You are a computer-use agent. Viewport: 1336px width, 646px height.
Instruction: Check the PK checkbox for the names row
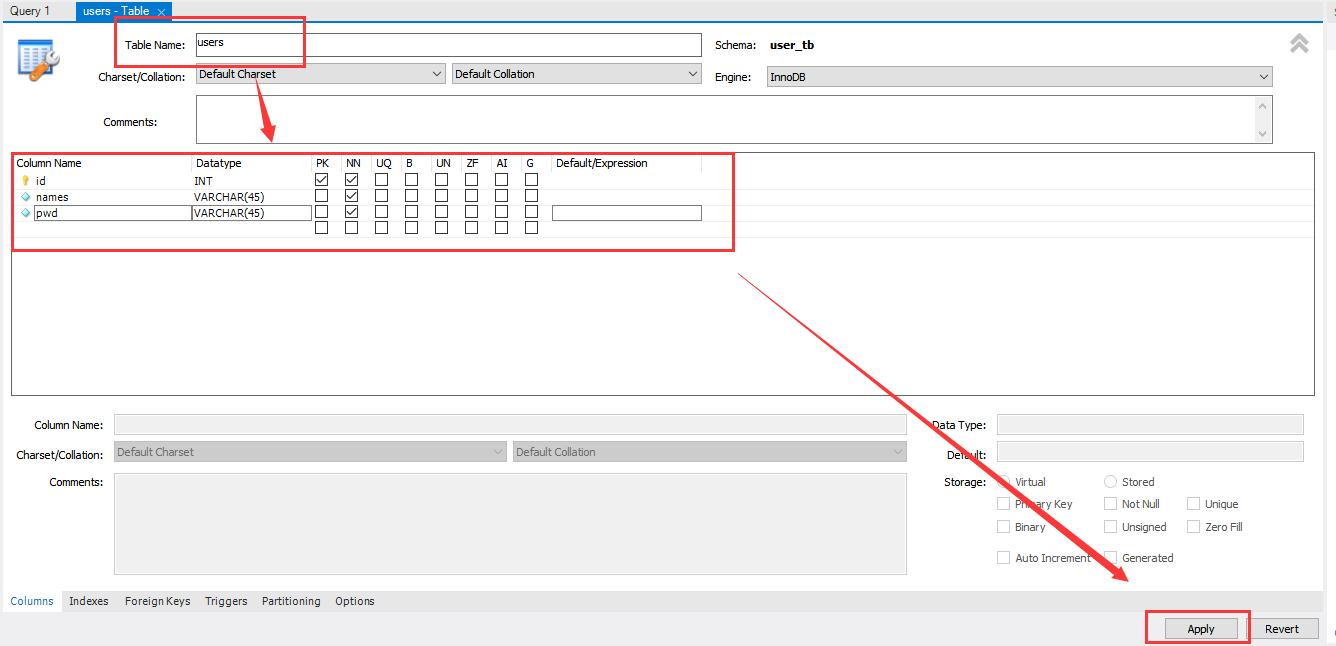point(322,195)
